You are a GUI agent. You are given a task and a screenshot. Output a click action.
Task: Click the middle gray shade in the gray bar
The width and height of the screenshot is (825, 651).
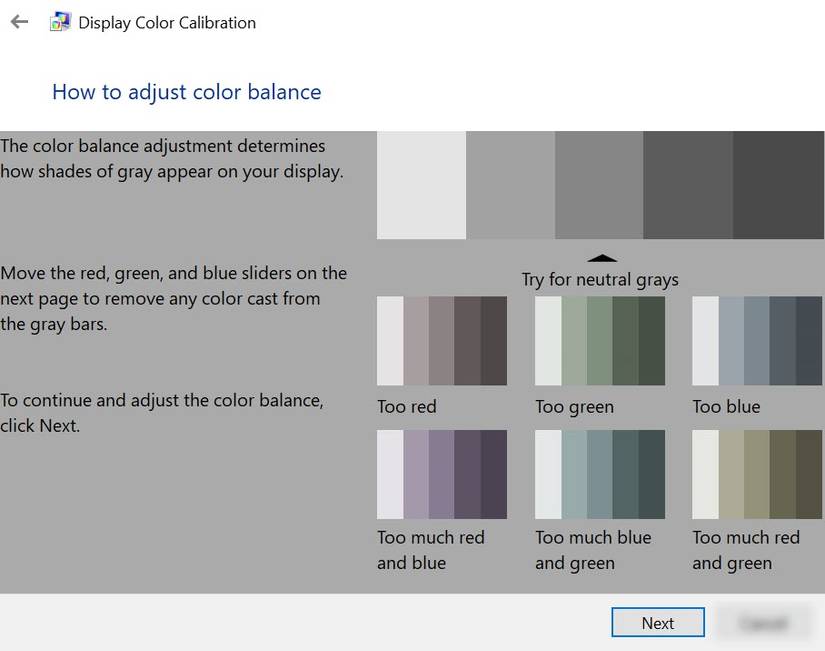pos(600,184)
